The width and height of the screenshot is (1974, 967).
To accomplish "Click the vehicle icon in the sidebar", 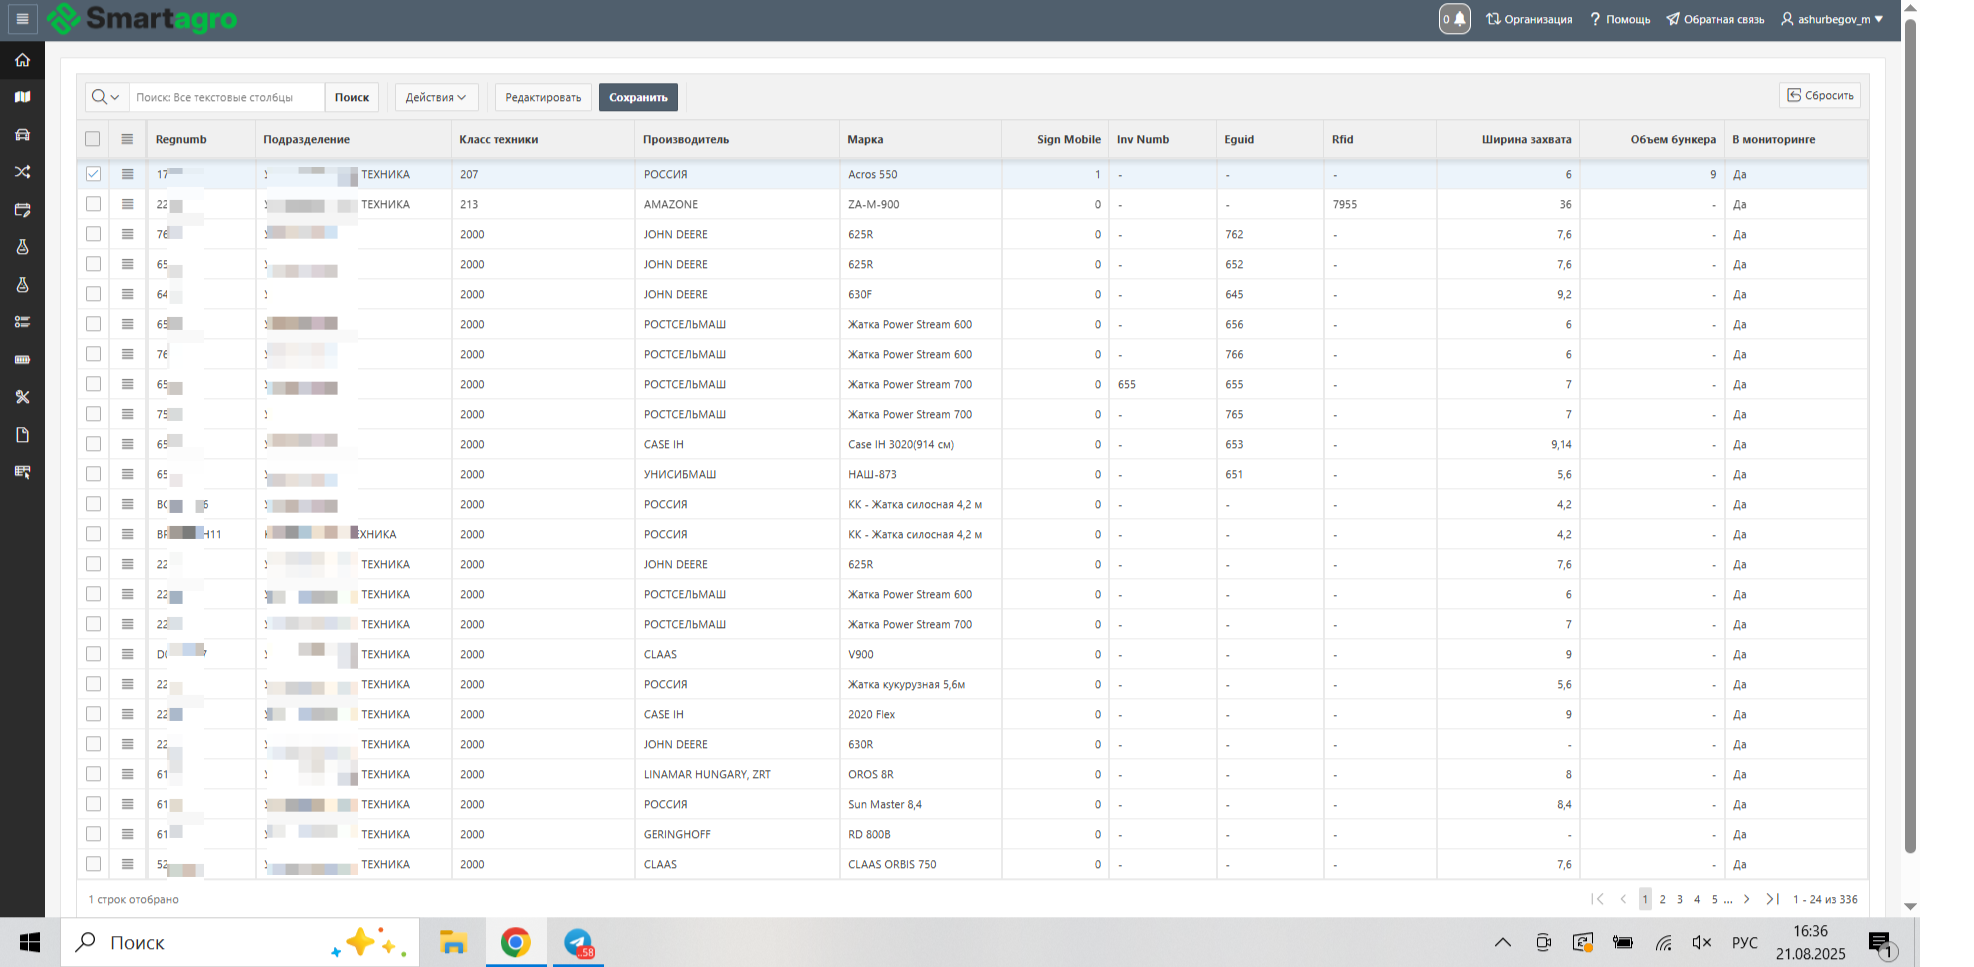I will coord(22,135).
